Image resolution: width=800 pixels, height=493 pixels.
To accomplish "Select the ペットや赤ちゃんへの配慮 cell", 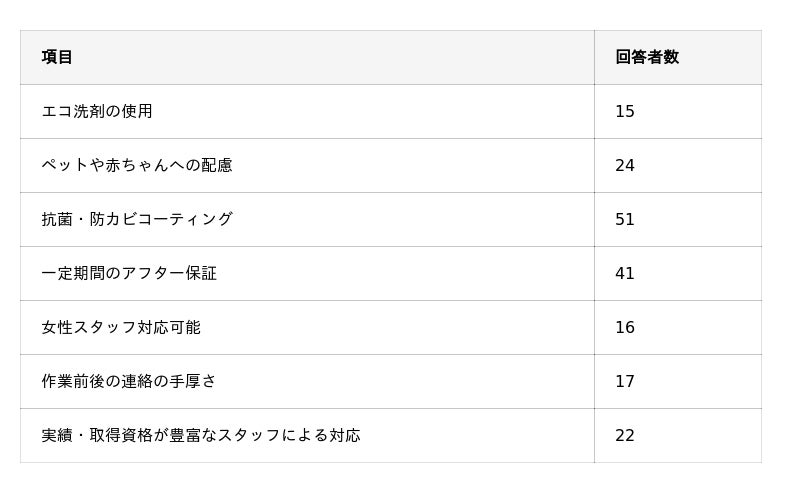I will 137,165.
